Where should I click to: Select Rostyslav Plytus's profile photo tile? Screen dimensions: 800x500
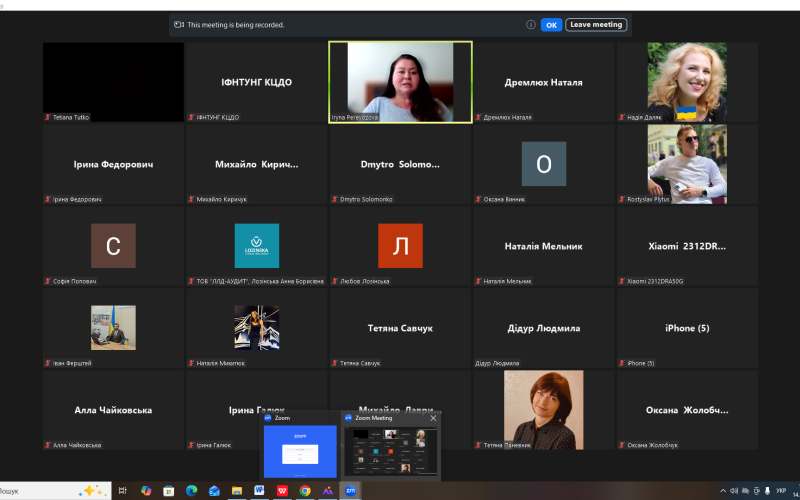coord(687,164)
